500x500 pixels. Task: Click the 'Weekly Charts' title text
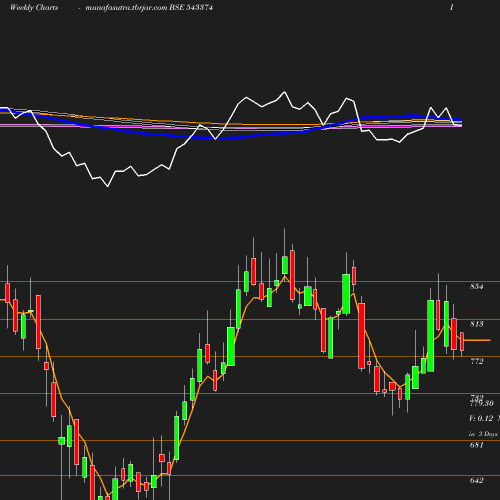[x=34, y=8]
